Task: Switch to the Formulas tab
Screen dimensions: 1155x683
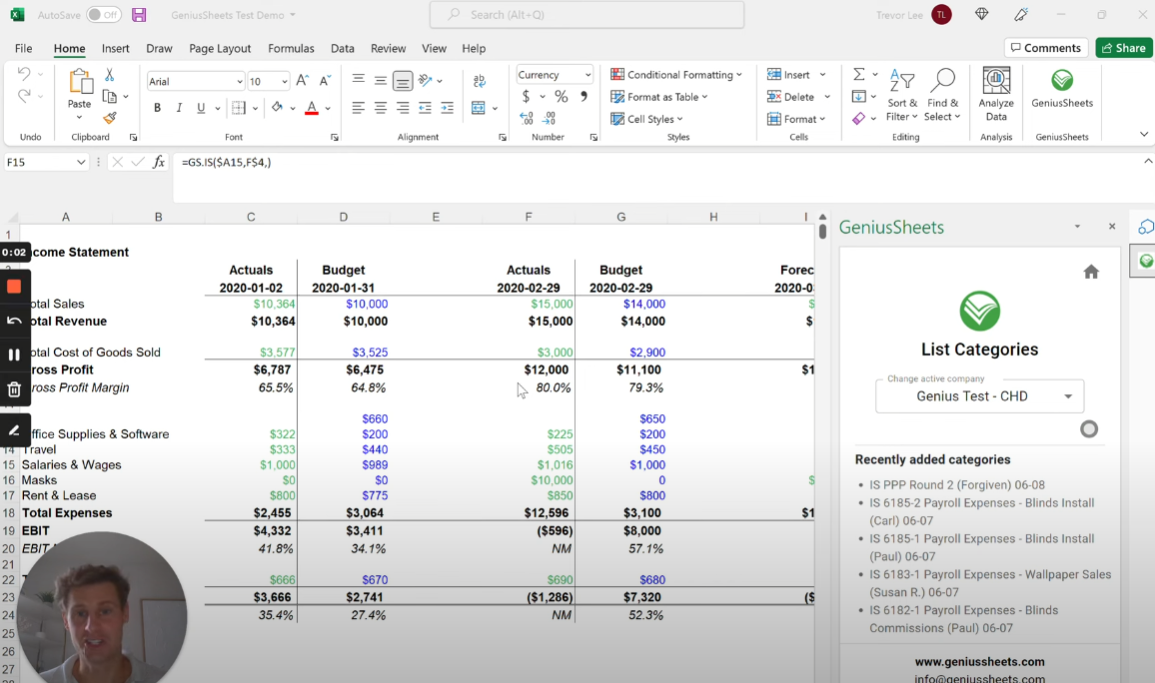Action: point(291,48)
